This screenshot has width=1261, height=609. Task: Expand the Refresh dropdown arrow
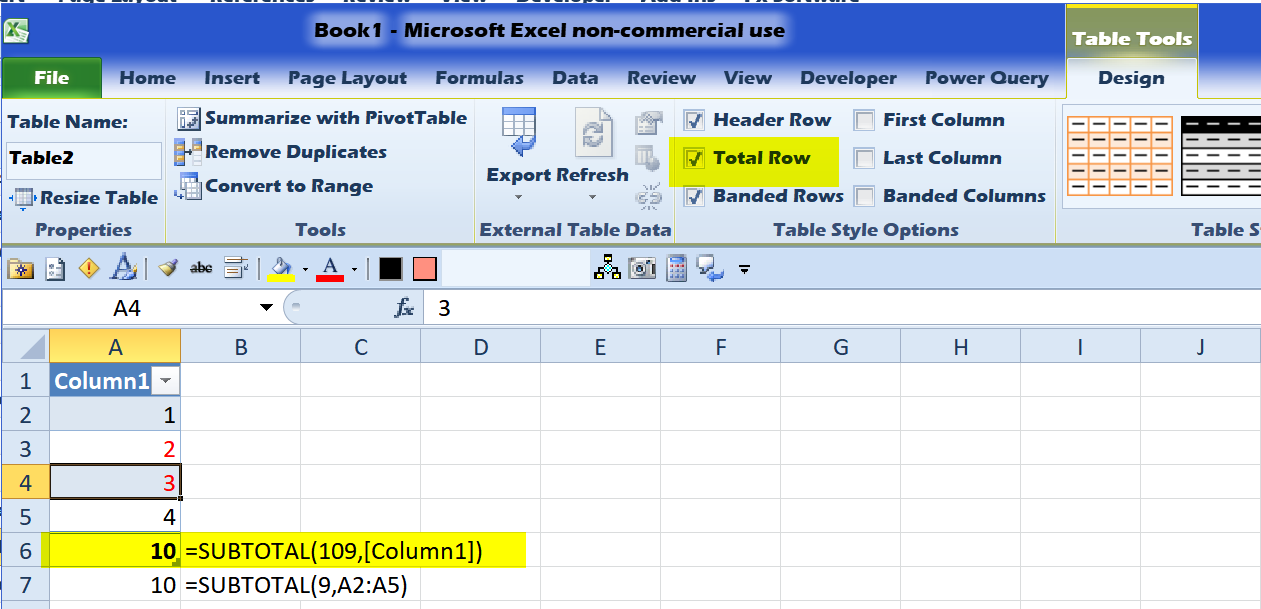click(x=593, y=197)
